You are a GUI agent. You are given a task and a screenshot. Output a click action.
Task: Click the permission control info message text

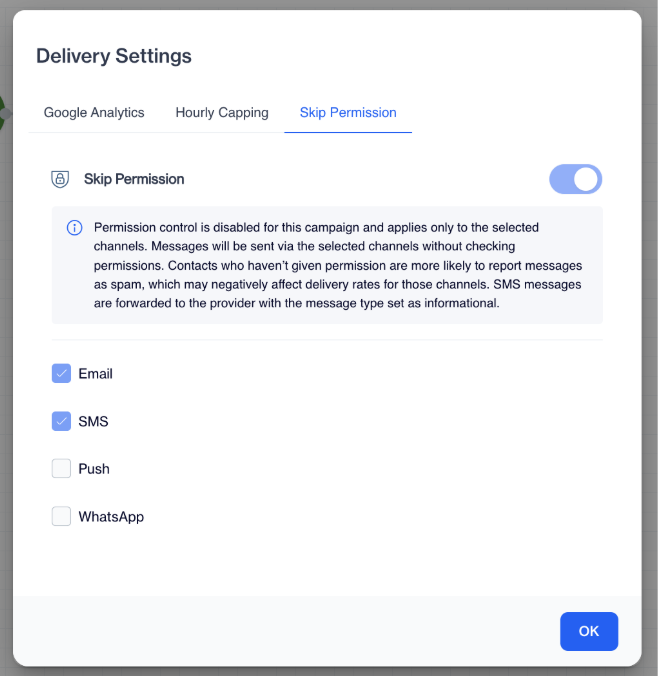pos(338,265)
